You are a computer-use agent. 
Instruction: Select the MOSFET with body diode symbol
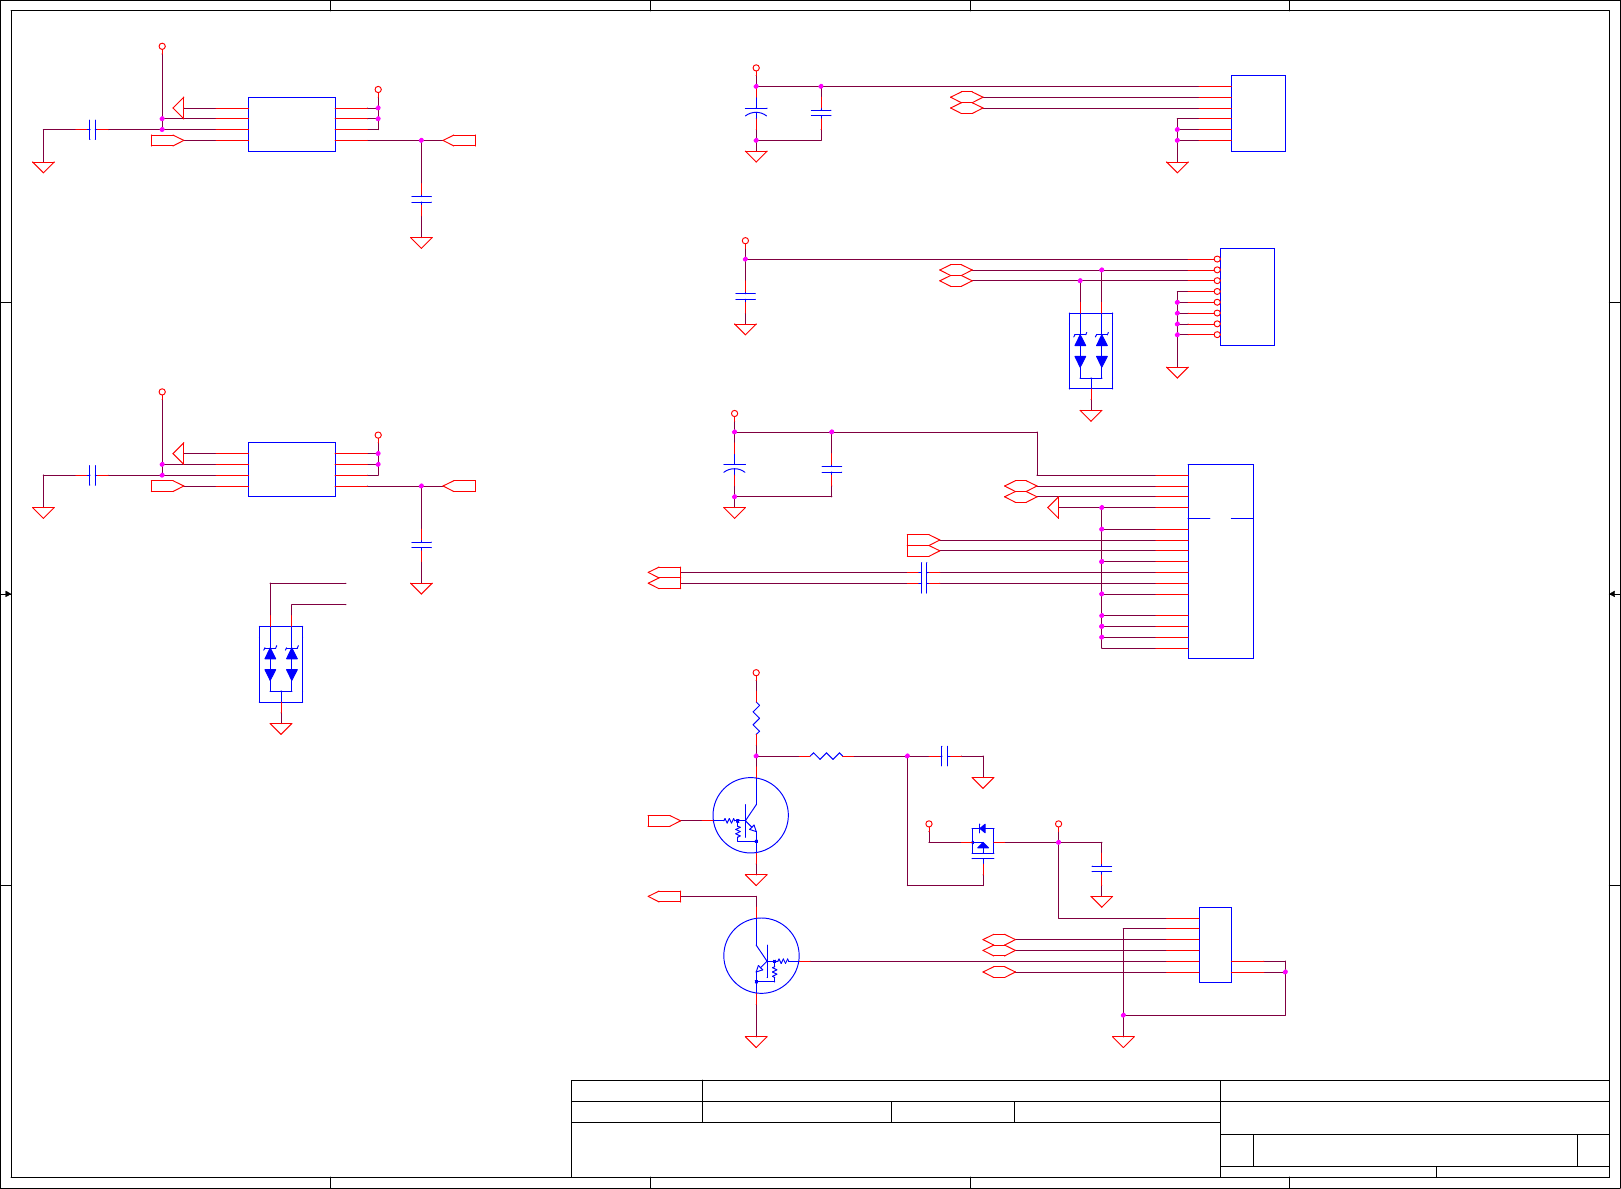click(983, 842)
